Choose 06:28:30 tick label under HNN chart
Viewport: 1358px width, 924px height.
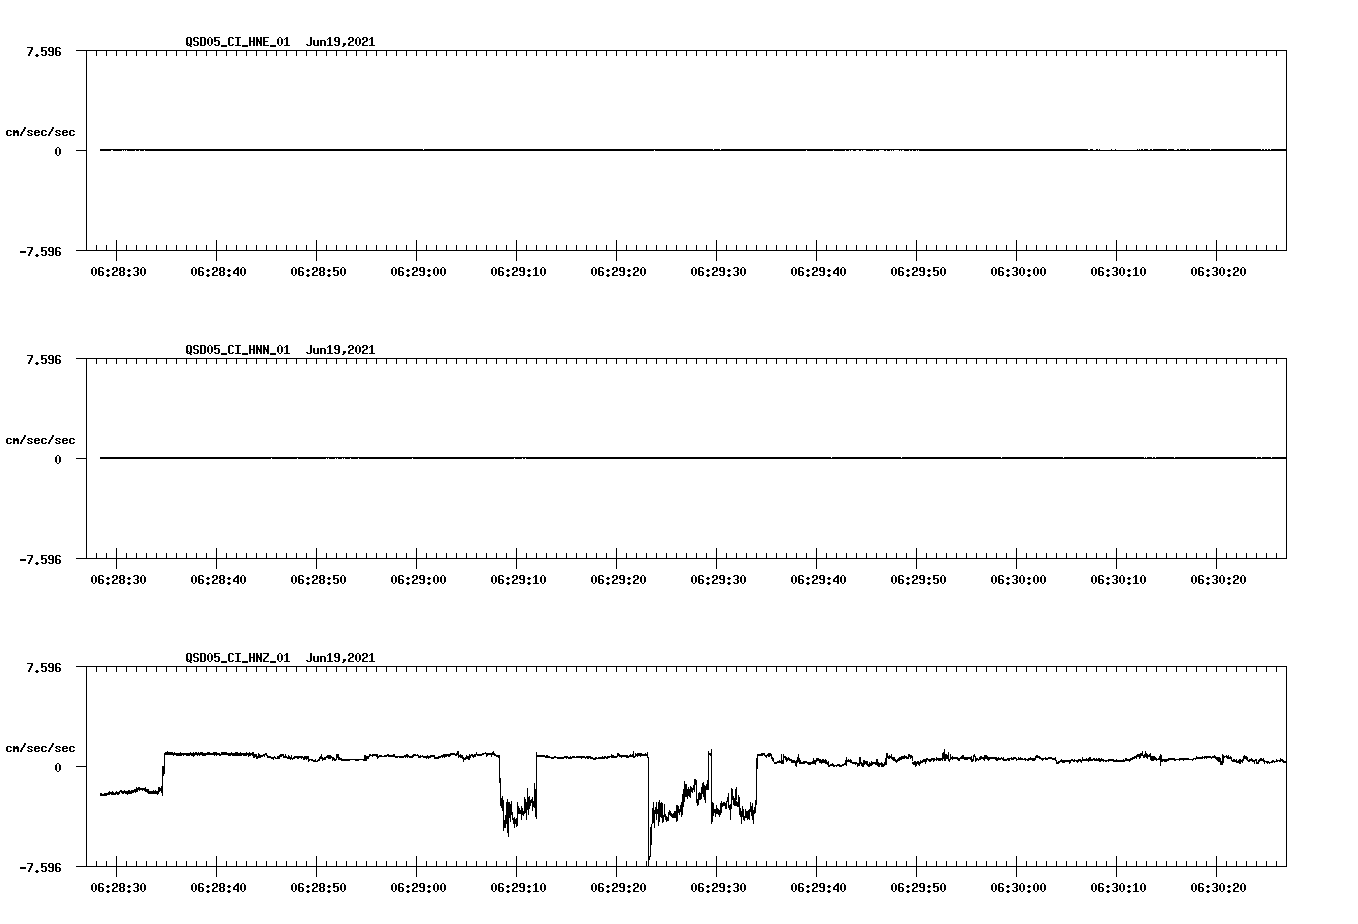click(x=118, y=580)
